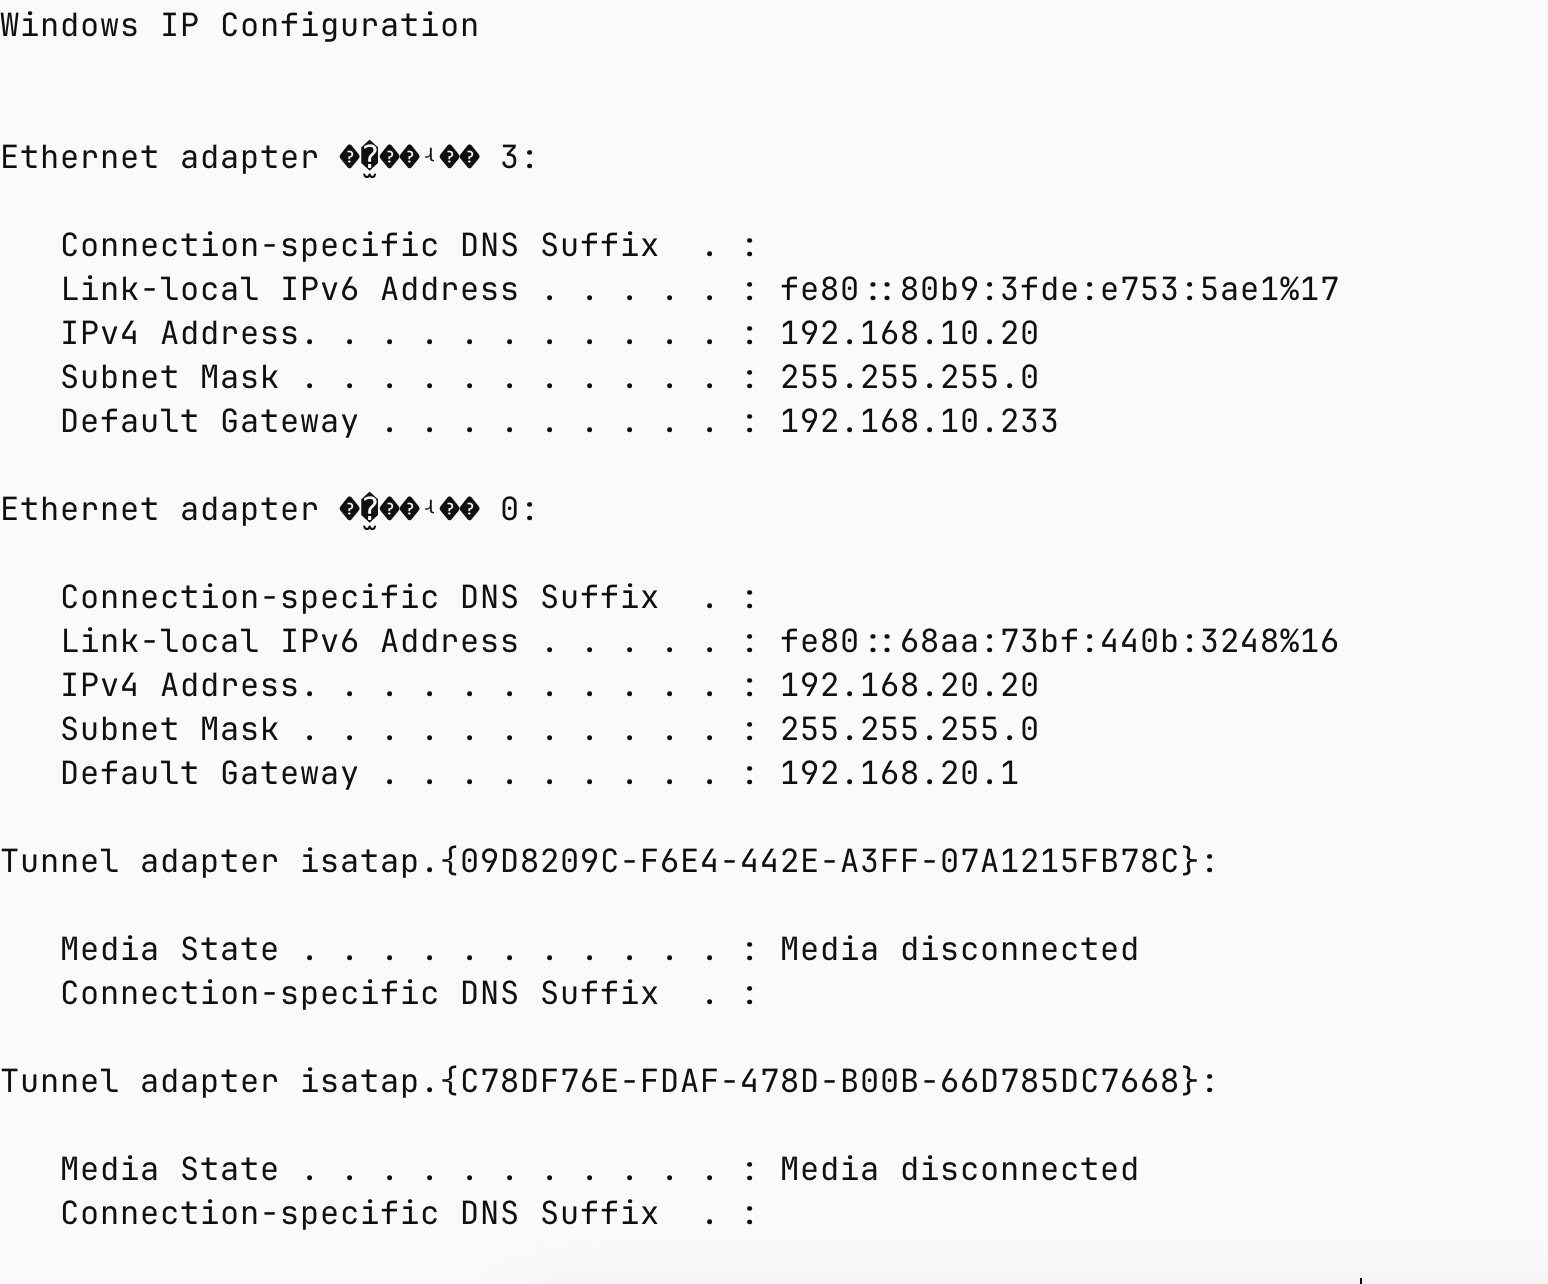
Task: Click the Default Gateway label of adapter 0
Action: (210, 774)
